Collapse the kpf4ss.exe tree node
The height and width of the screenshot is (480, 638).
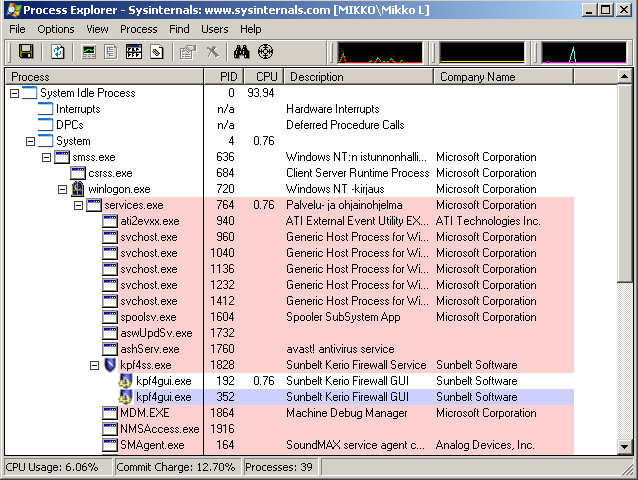(94, 365)
